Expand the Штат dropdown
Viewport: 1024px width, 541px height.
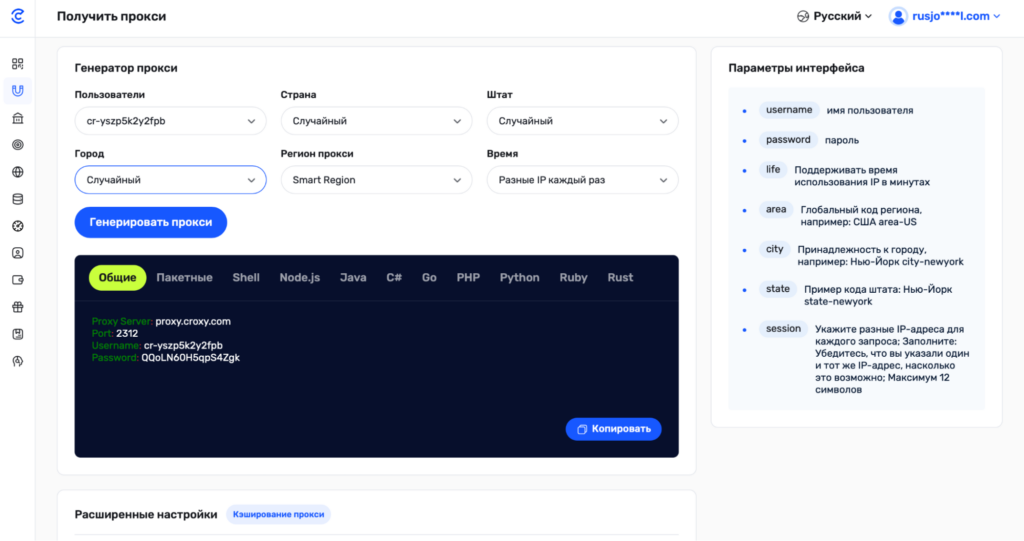pos(583,121)
